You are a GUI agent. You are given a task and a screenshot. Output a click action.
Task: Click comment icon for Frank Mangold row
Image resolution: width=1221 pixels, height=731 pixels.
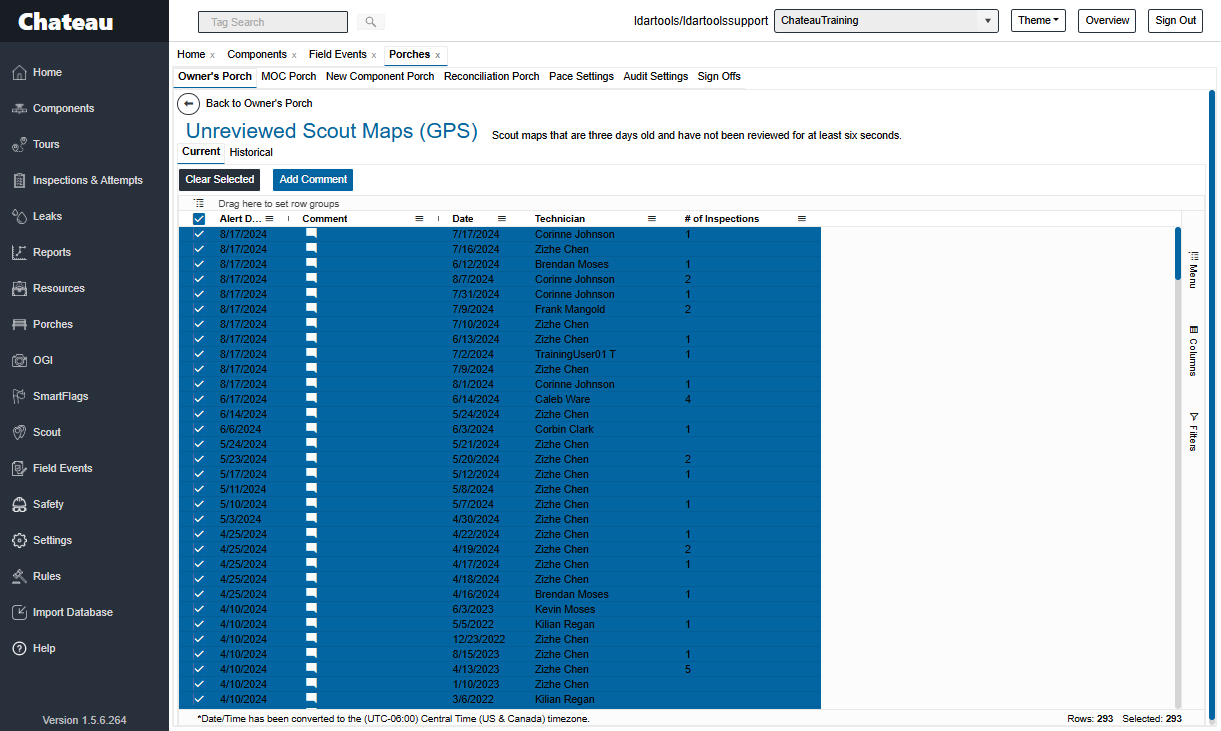[x=311, y=309]
